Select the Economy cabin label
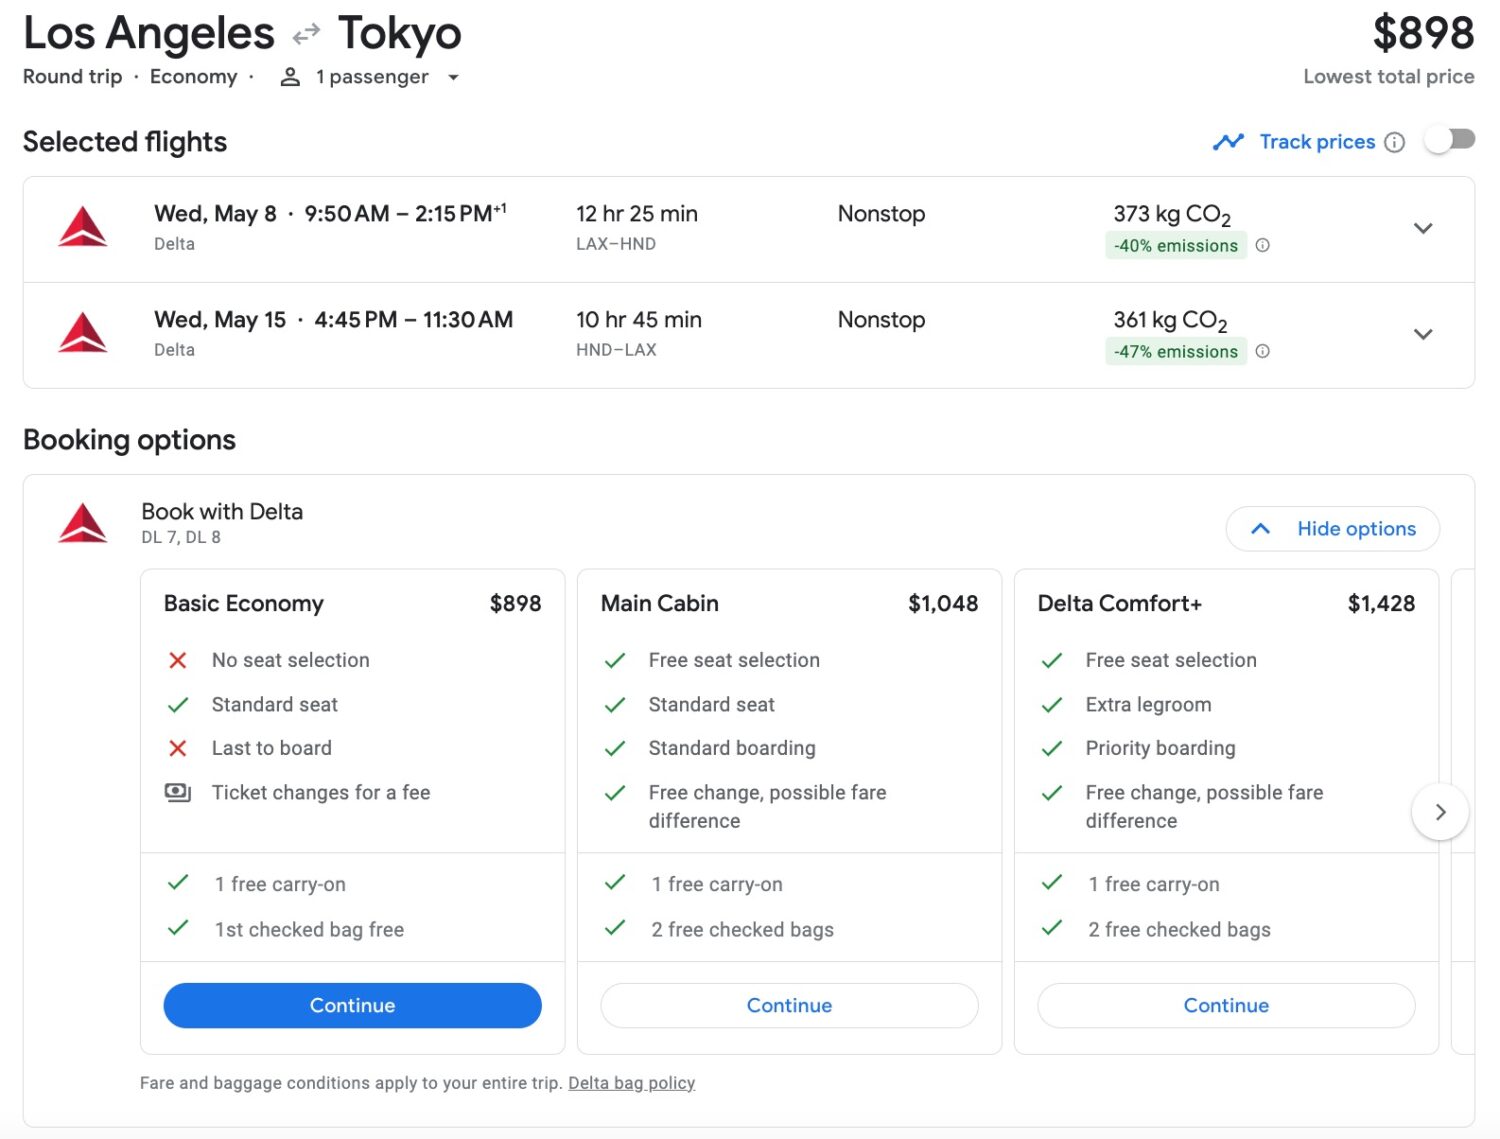 (193, 77)
